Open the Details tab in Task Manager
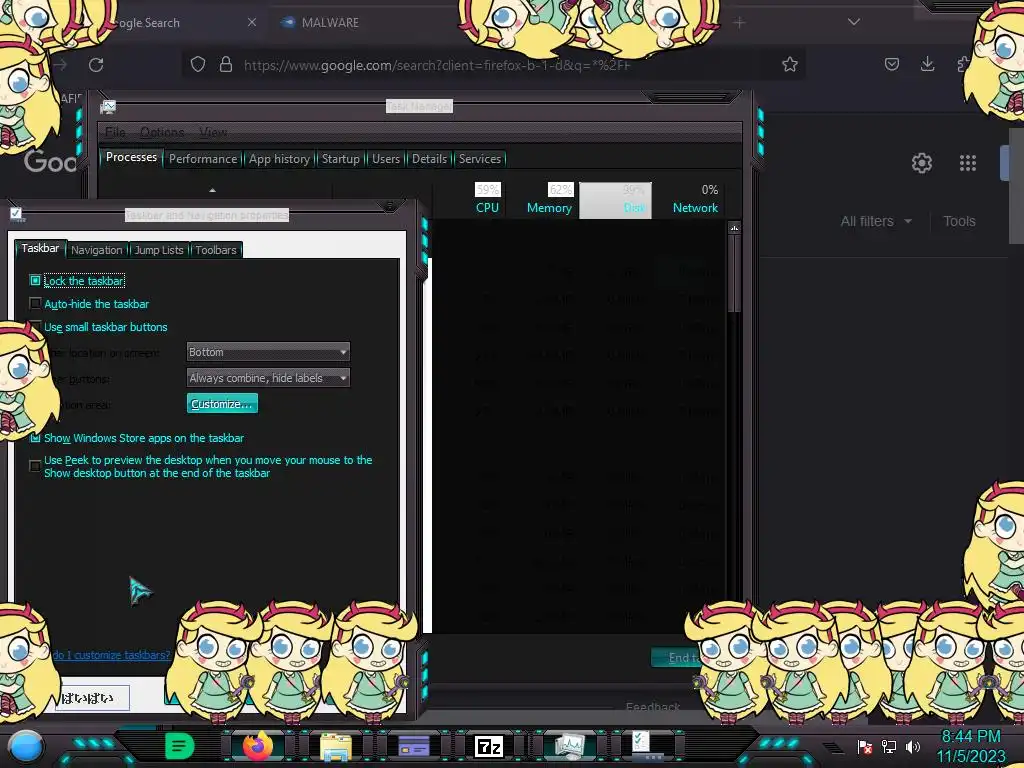1024x768 pixels. (429, 159)
